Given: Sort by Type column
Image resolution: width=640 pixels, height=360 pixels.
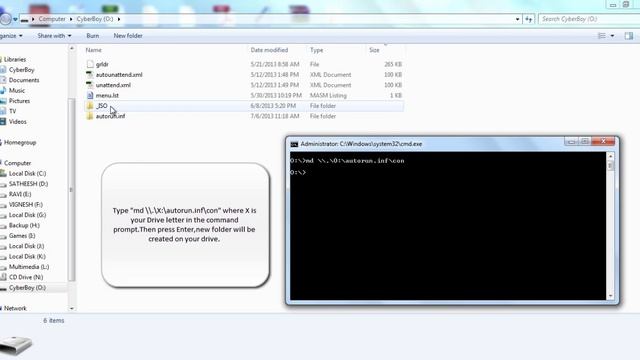Looking at the screenshot, I should point(316,50).
